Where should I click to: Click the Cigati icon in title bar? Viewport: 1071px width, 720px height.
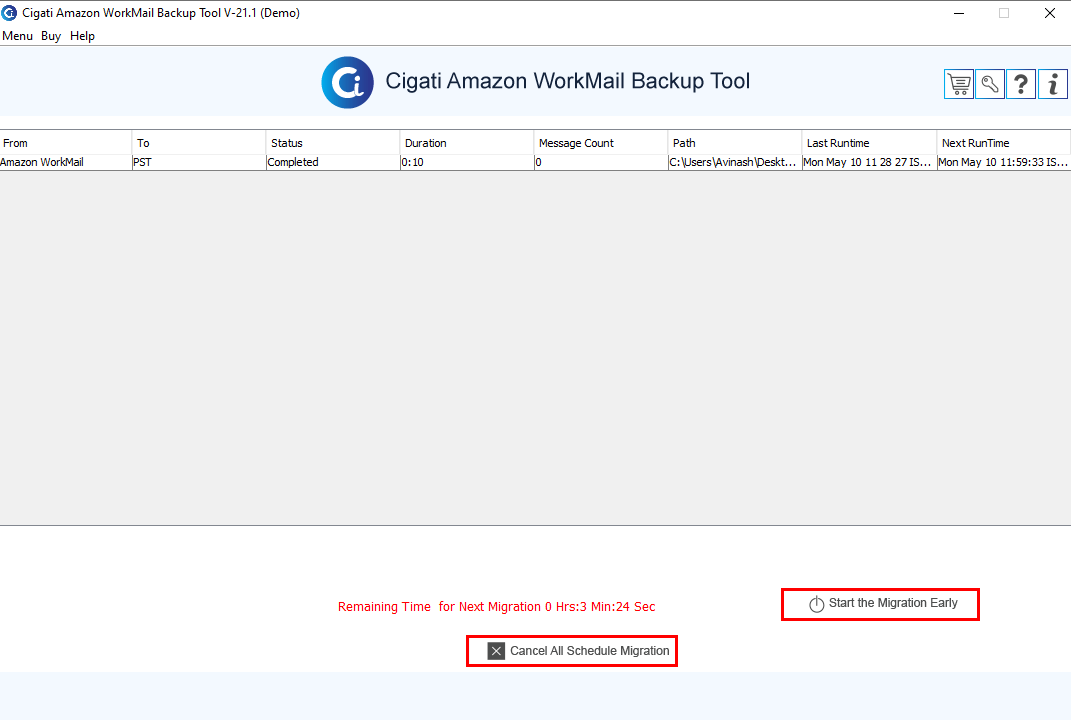coord(9,13)
